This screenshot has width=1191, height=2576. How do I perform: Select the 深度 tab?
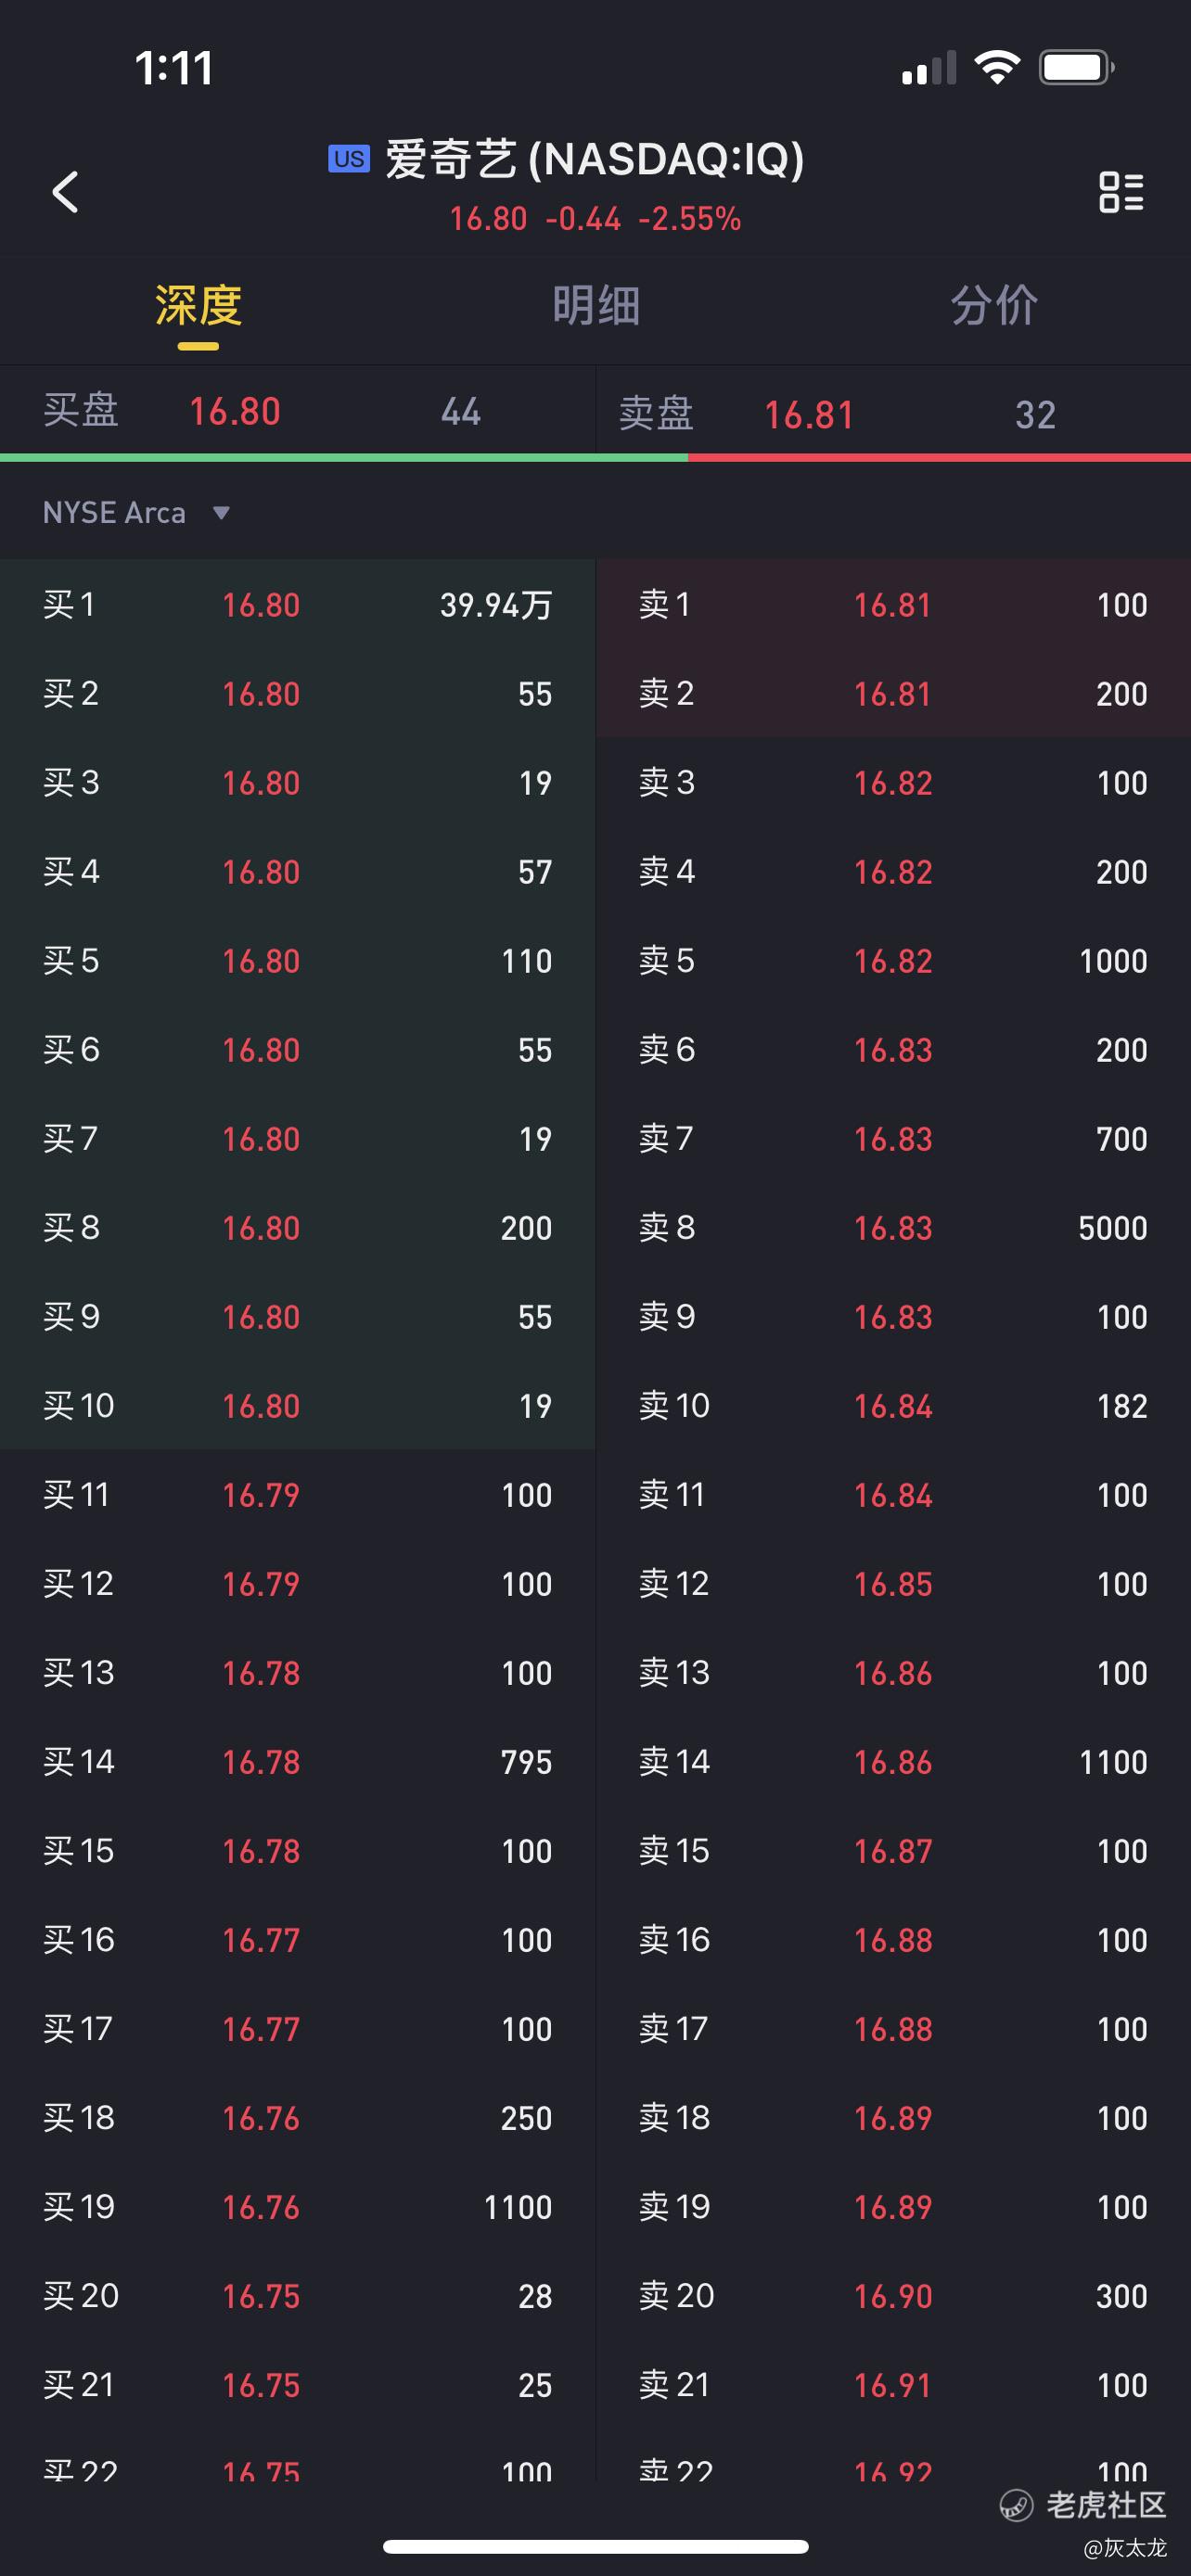pyautogui.click(x=198, y=305)
